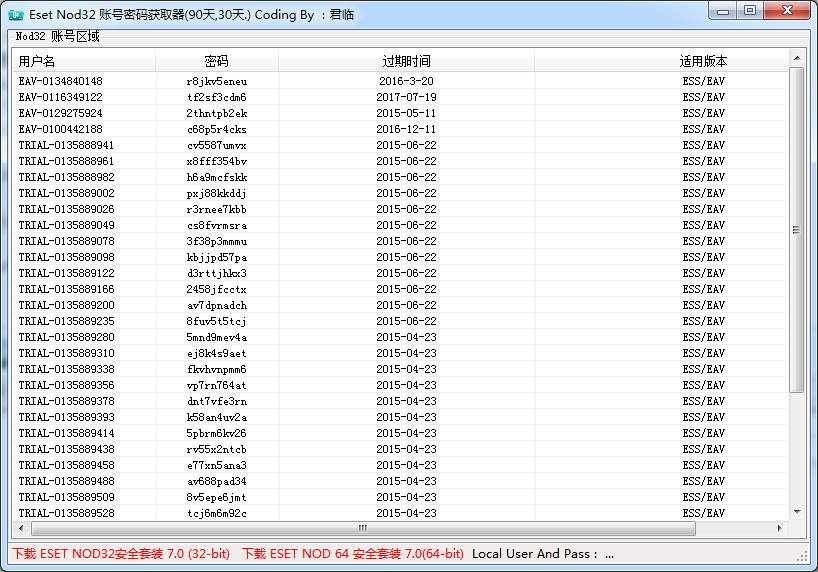Select row TRIAL-0135889200
Image resolution: width=818 pixels, height=572 pixels.
(401, 305)
